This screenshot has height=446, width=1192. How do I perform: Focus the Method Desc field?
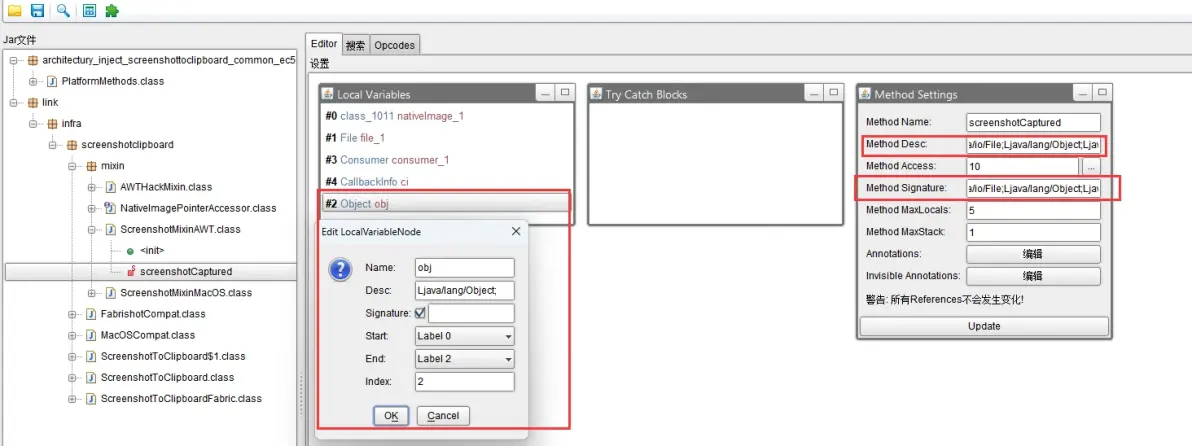(x=1033, y=144)
